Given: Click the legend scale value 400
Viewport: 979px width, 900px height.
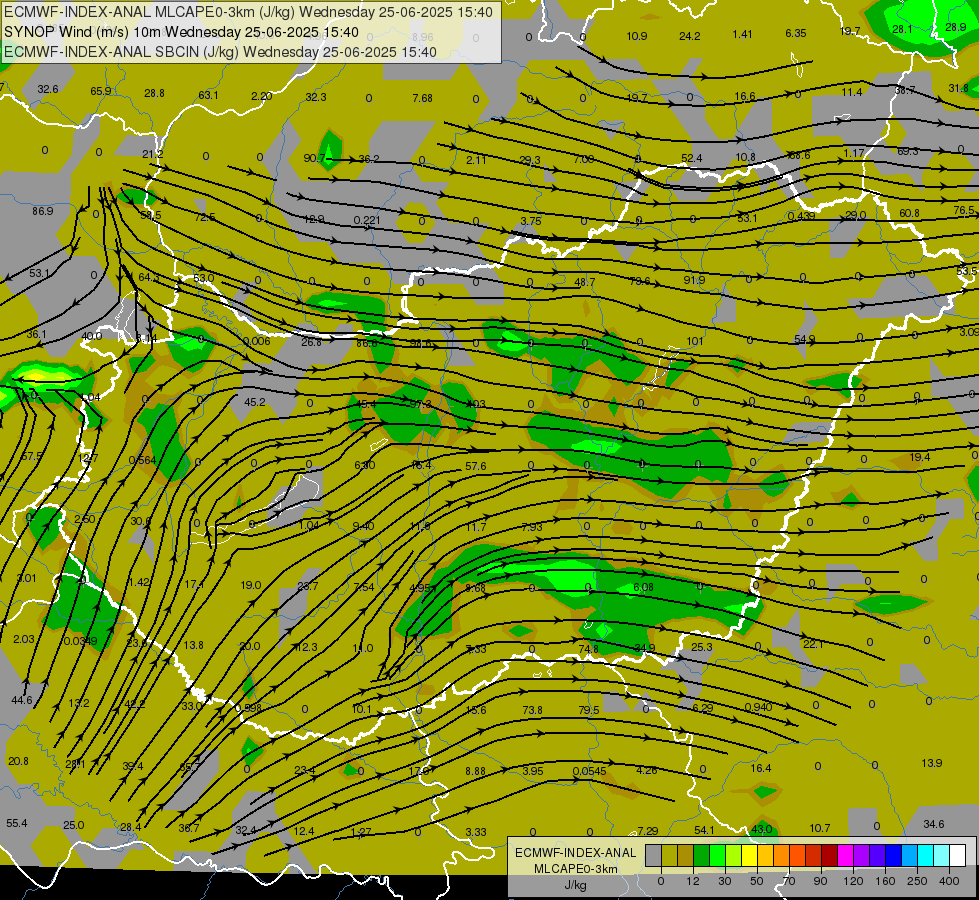Looking at the screenshot, I should click(949, 881).
